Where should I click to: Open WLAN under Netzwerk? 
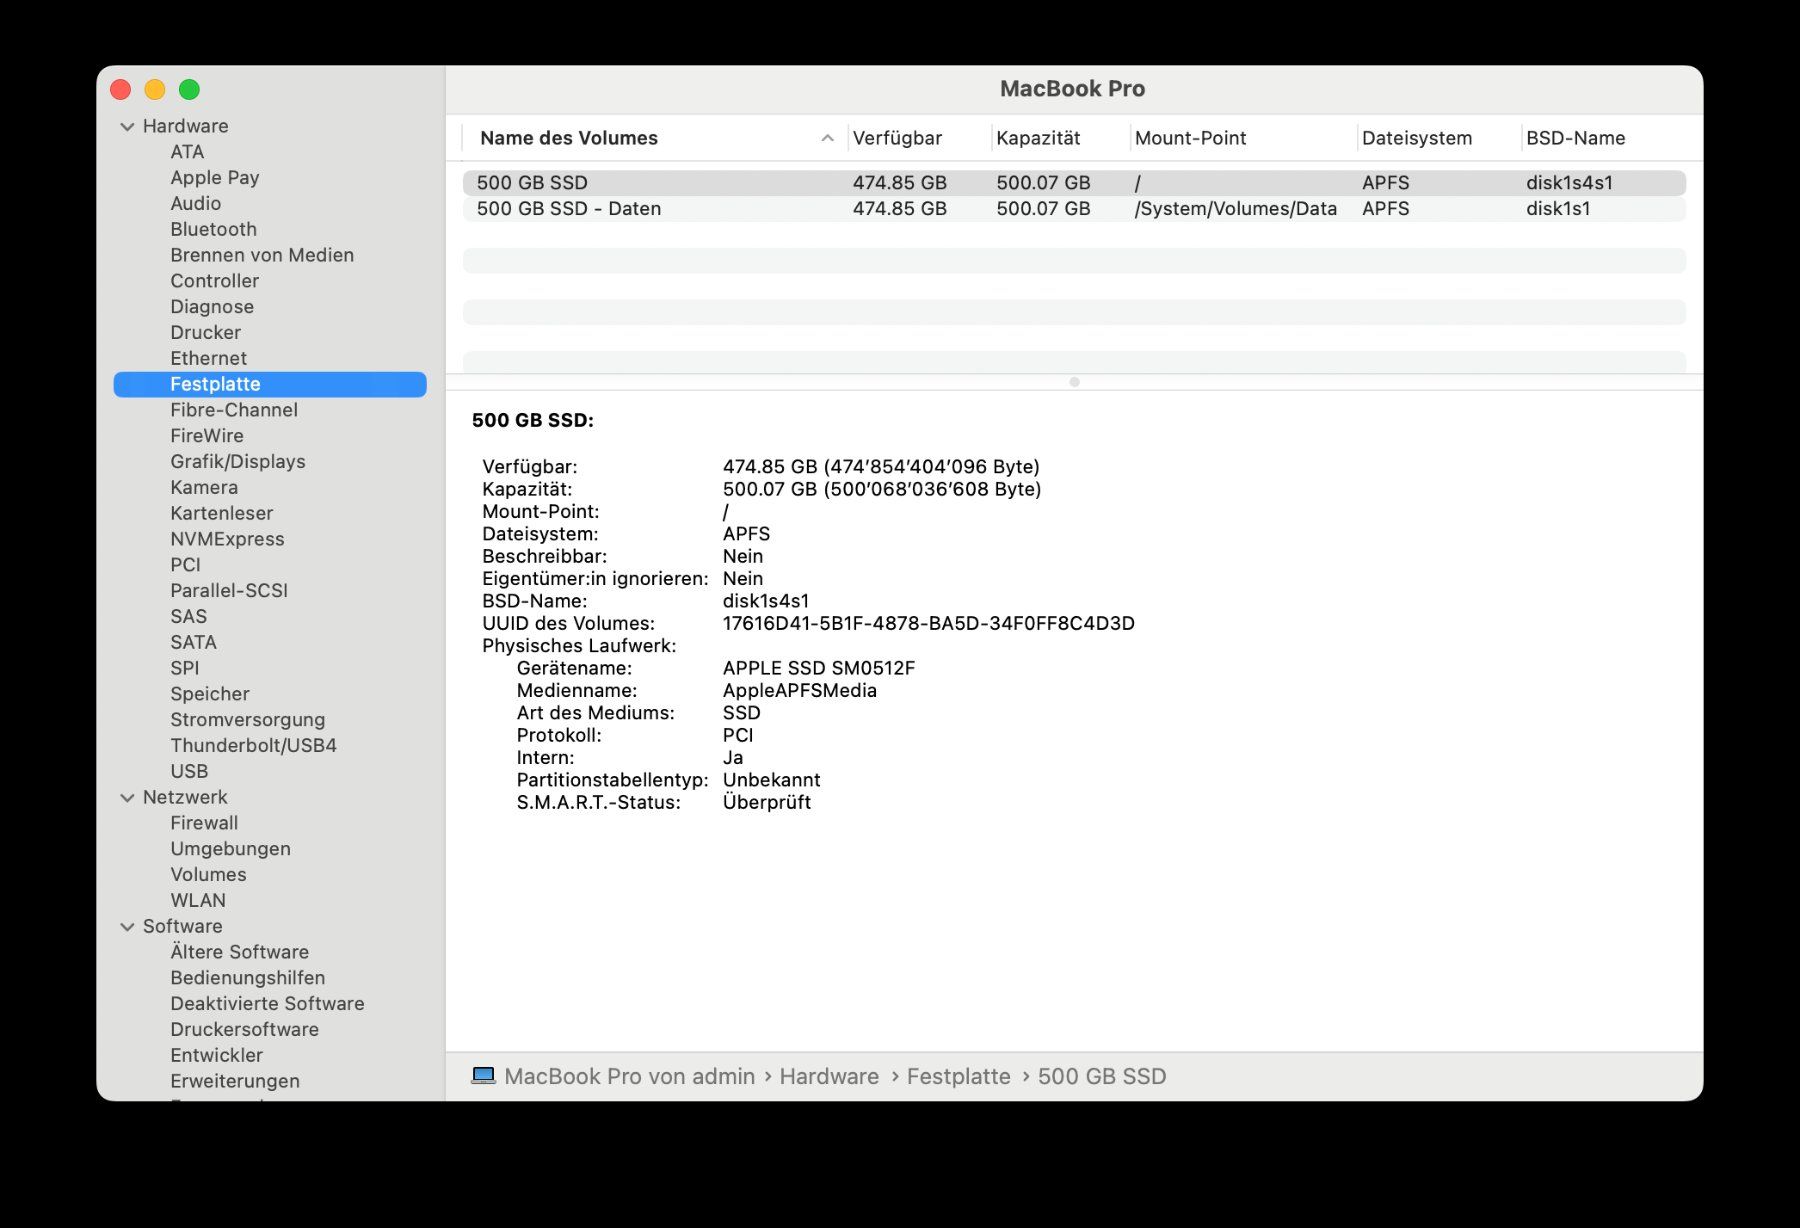(x=198, y=901)
